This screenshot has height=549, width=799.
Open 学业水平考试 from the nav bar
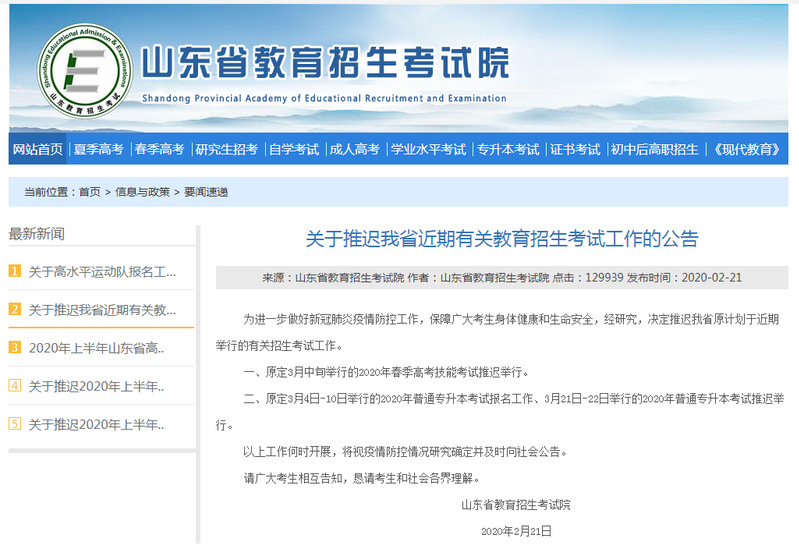[x=428, y=149]
